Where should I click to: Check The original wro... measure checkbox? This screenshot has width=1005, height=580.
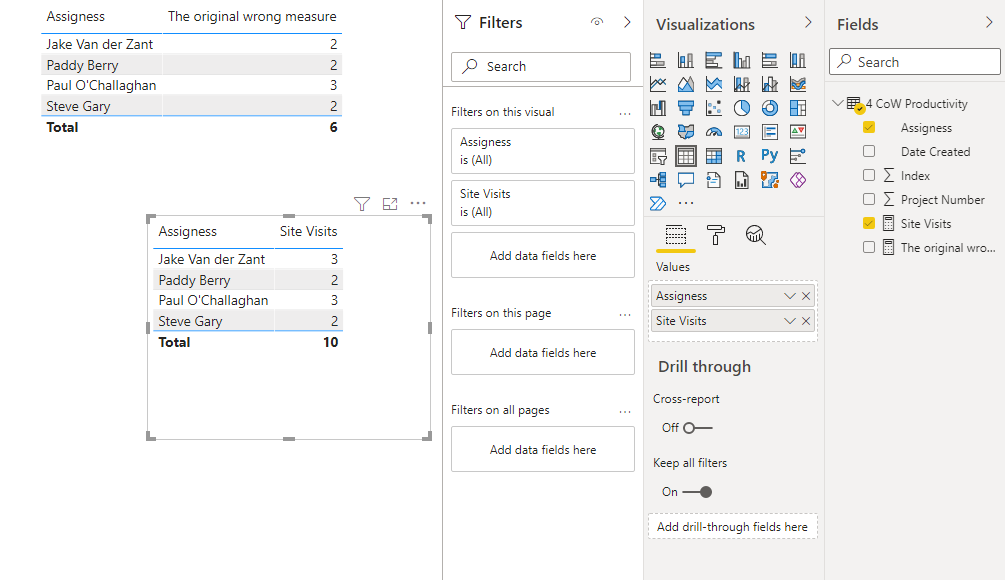coord(869,247)
